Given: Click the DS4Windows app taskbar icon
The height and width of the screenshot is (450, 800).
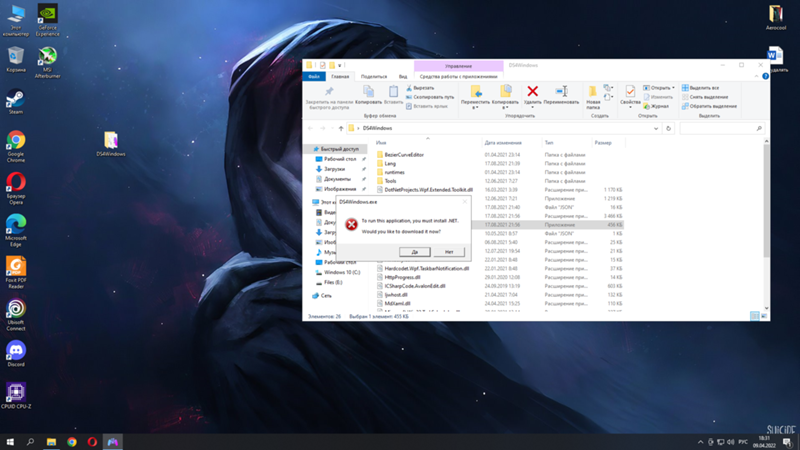Looking at the screenshot, I should [113, 442].
